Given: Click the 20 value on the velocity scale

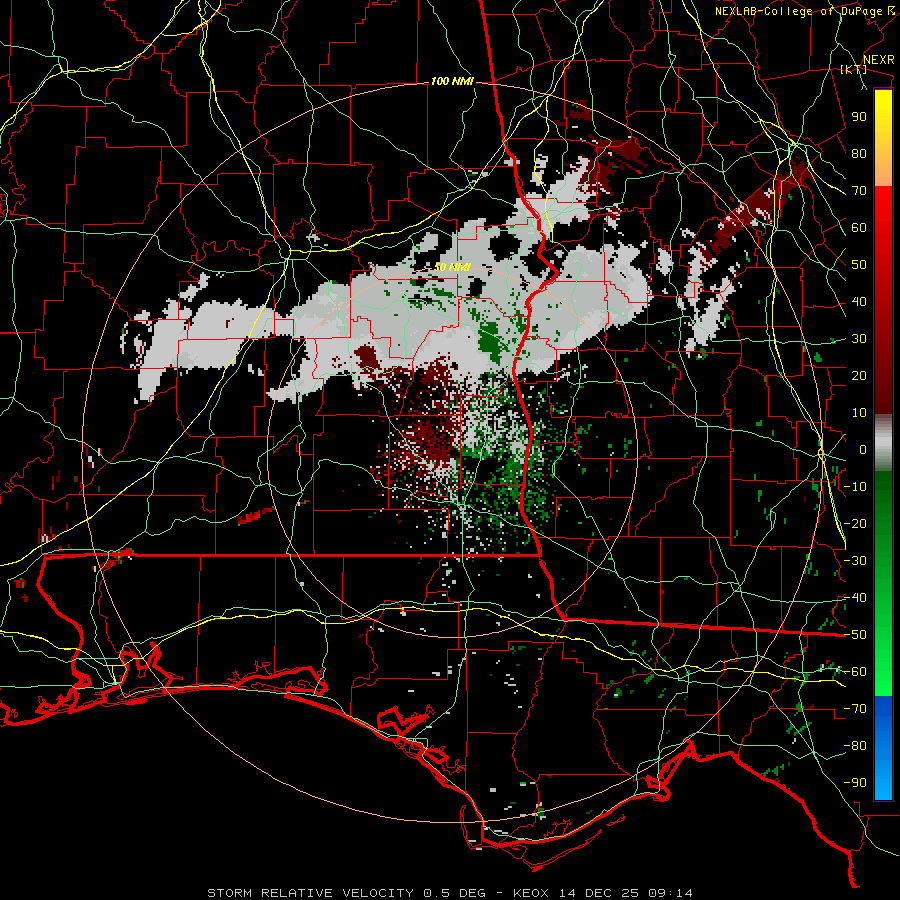Looking at the screenshot, I should coord(859,375).
